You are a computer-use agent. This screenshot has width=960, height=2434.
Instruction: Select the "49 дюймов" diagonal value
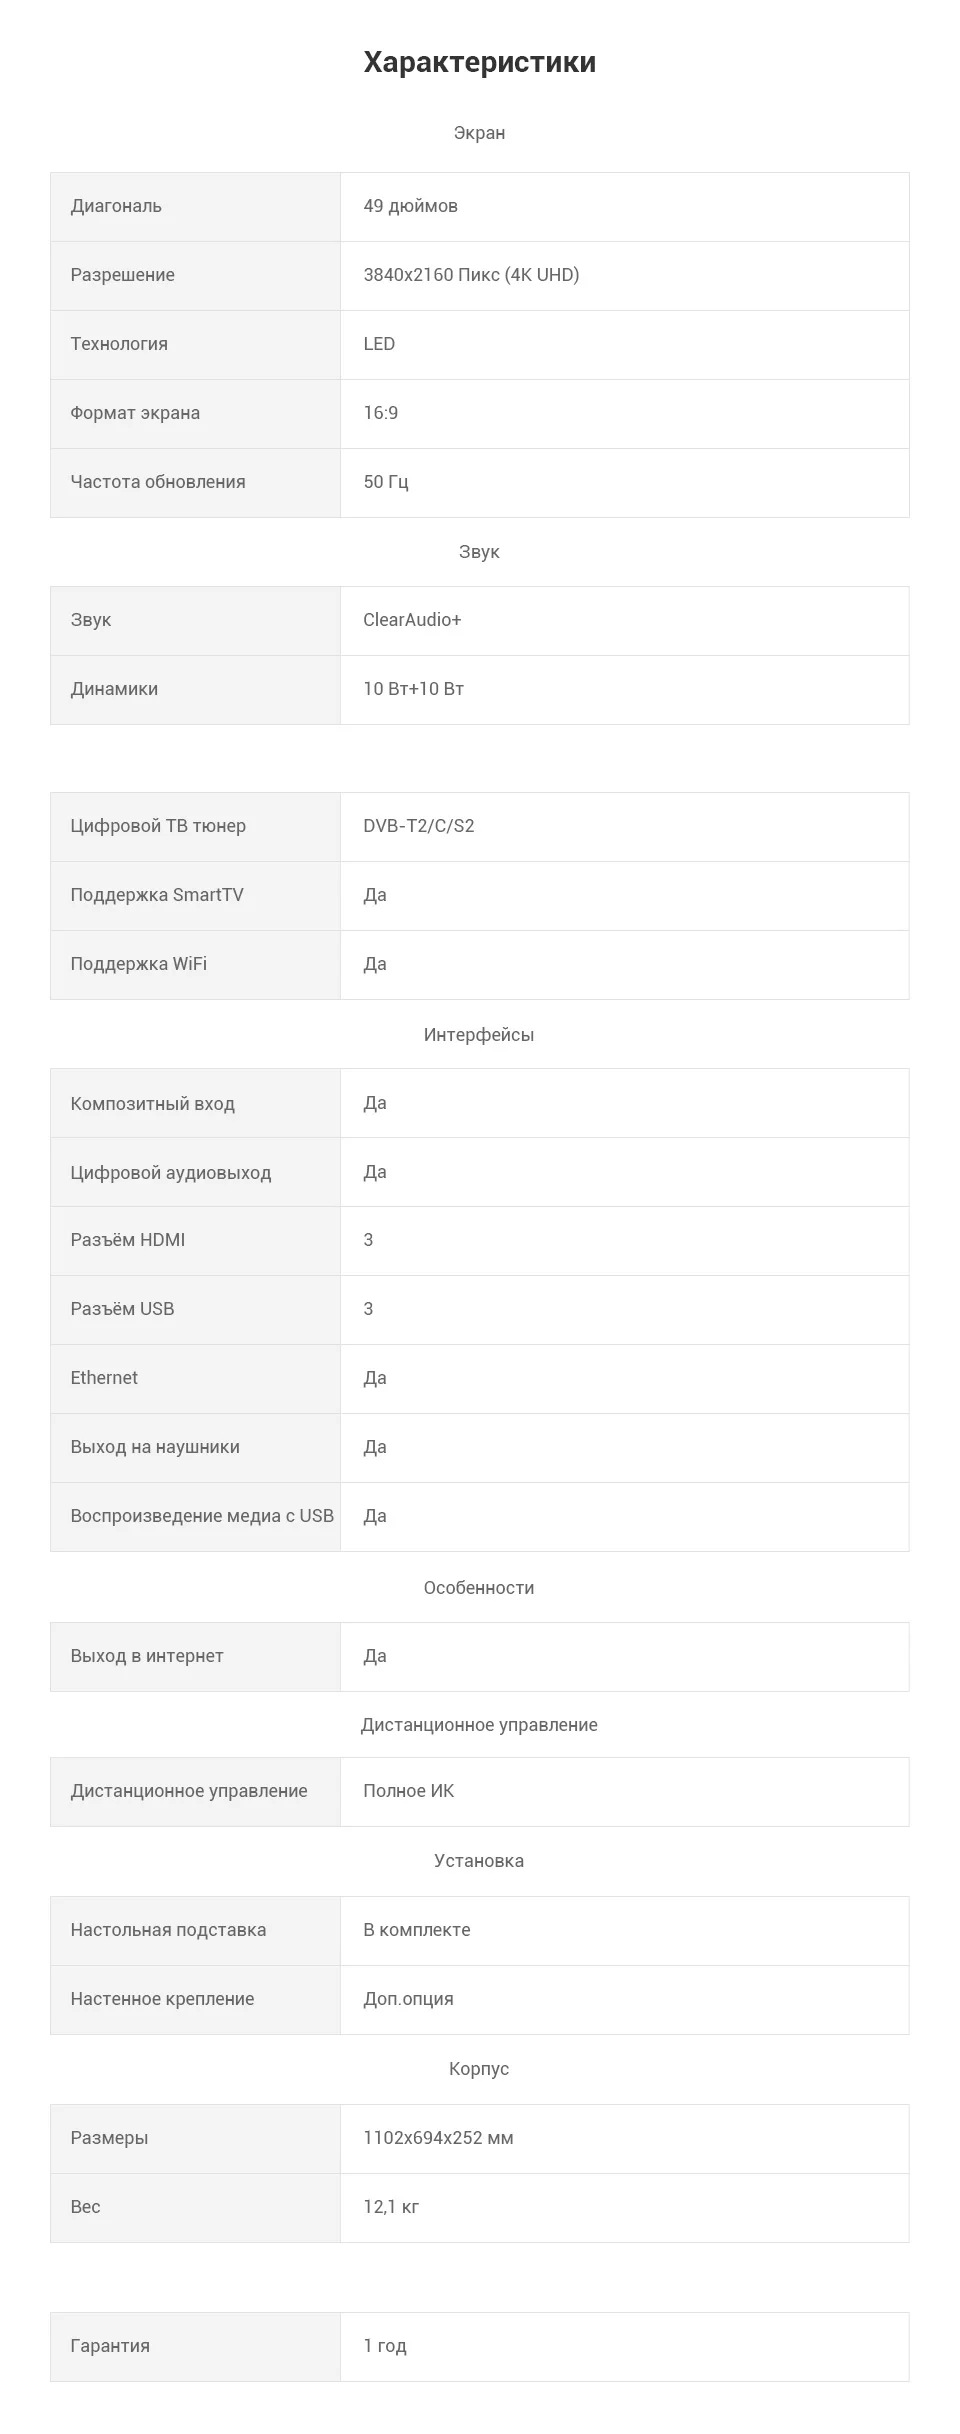click(410, 206)
